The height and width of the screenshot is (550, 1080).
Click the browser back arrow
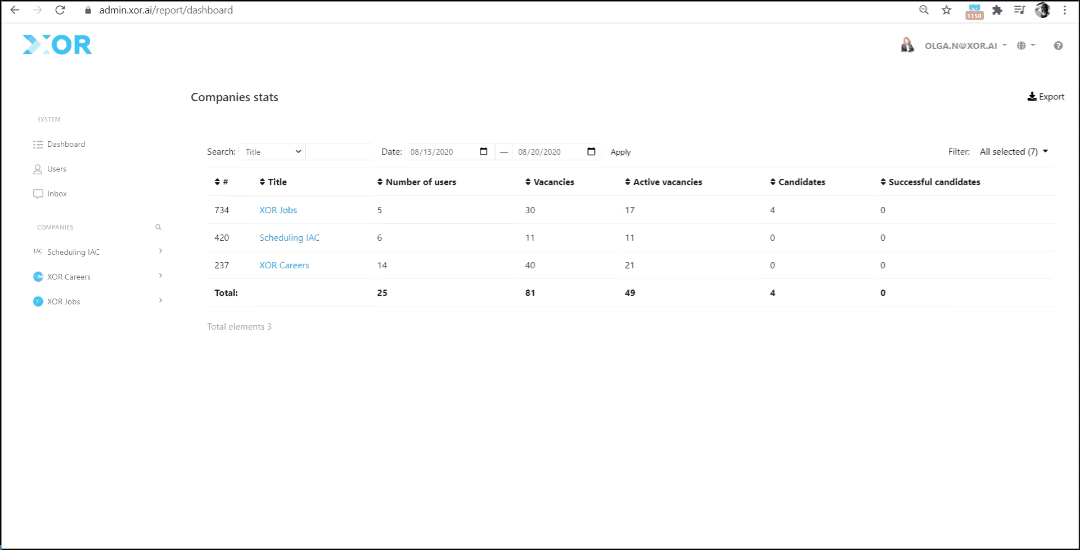[x=14, y=10]
